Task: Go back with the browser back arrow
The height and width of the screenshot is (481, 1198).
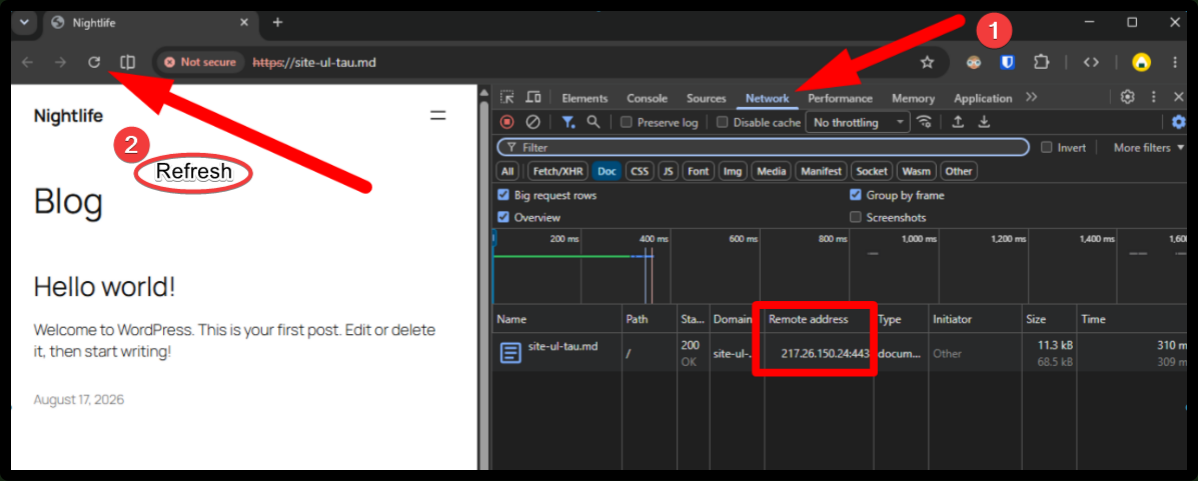Action: point(28,63)
